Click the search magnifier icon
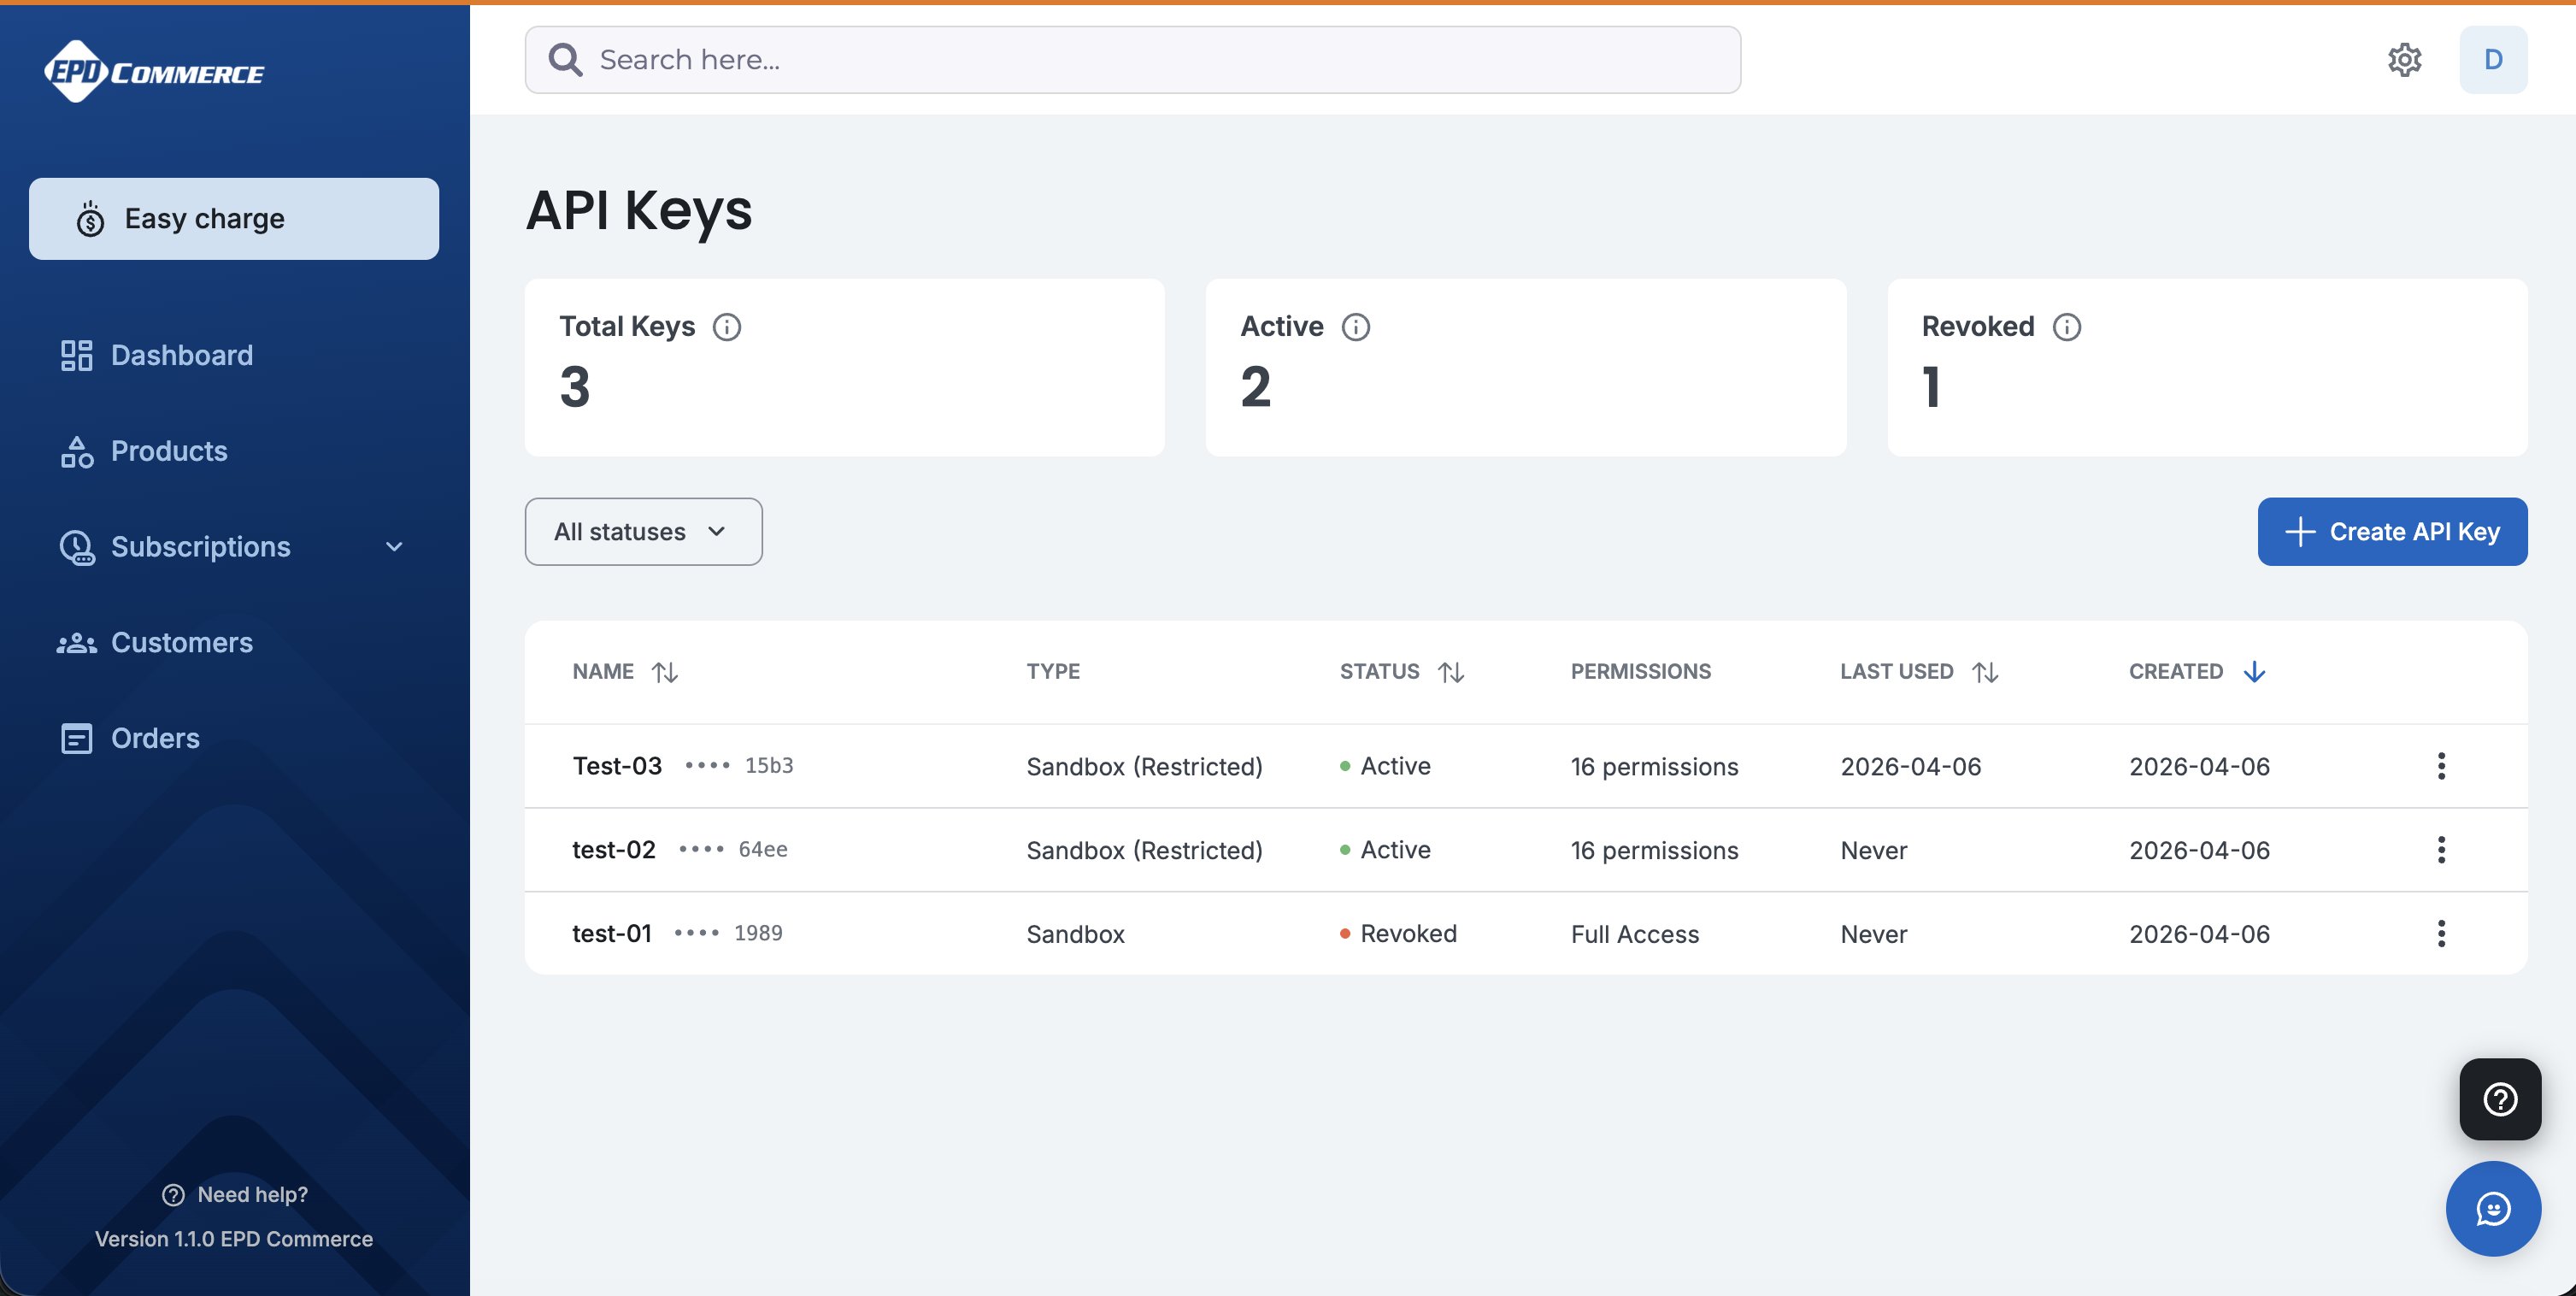The height and width of the screenshot is (1296, 2576). tap(565, 60)
